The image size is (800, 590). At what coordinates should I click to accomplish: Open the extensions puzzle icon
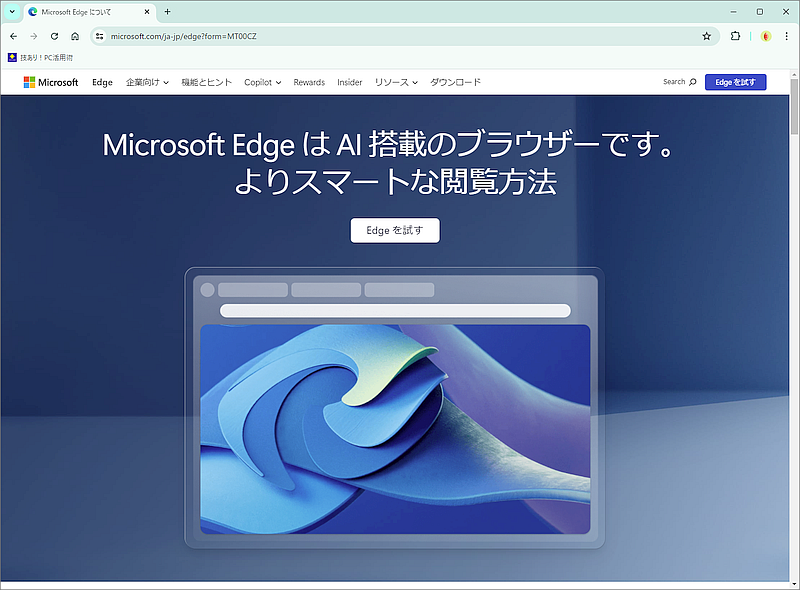coord(735,36)
